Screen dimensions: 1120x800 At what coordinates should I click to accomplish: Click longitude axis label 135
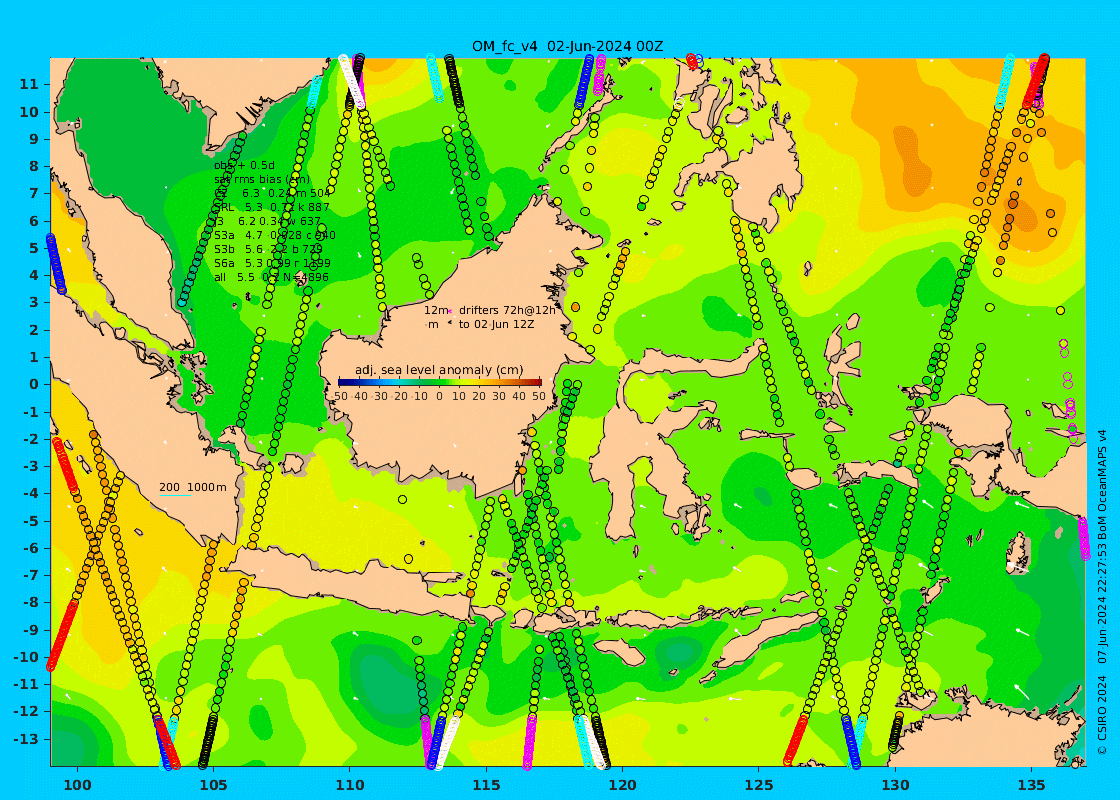point(1031,785)
